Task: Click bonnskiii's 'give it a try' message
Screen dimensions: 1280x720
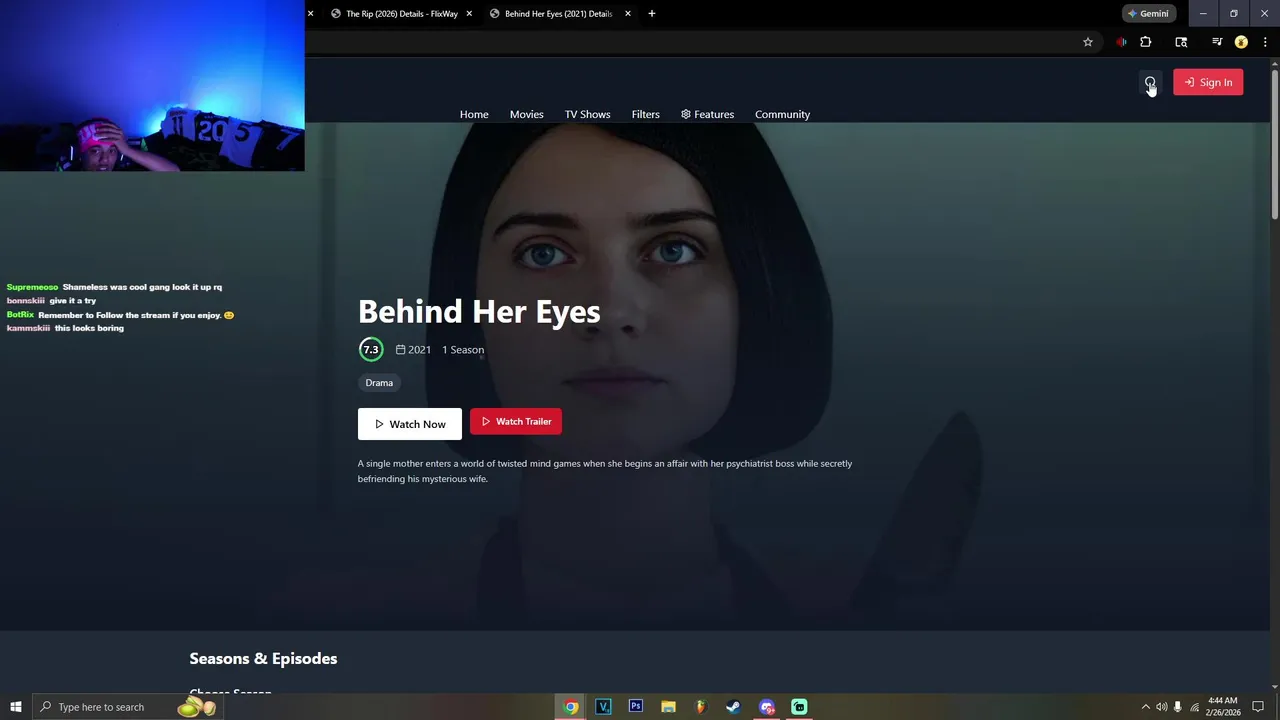Action: point(51,301)
